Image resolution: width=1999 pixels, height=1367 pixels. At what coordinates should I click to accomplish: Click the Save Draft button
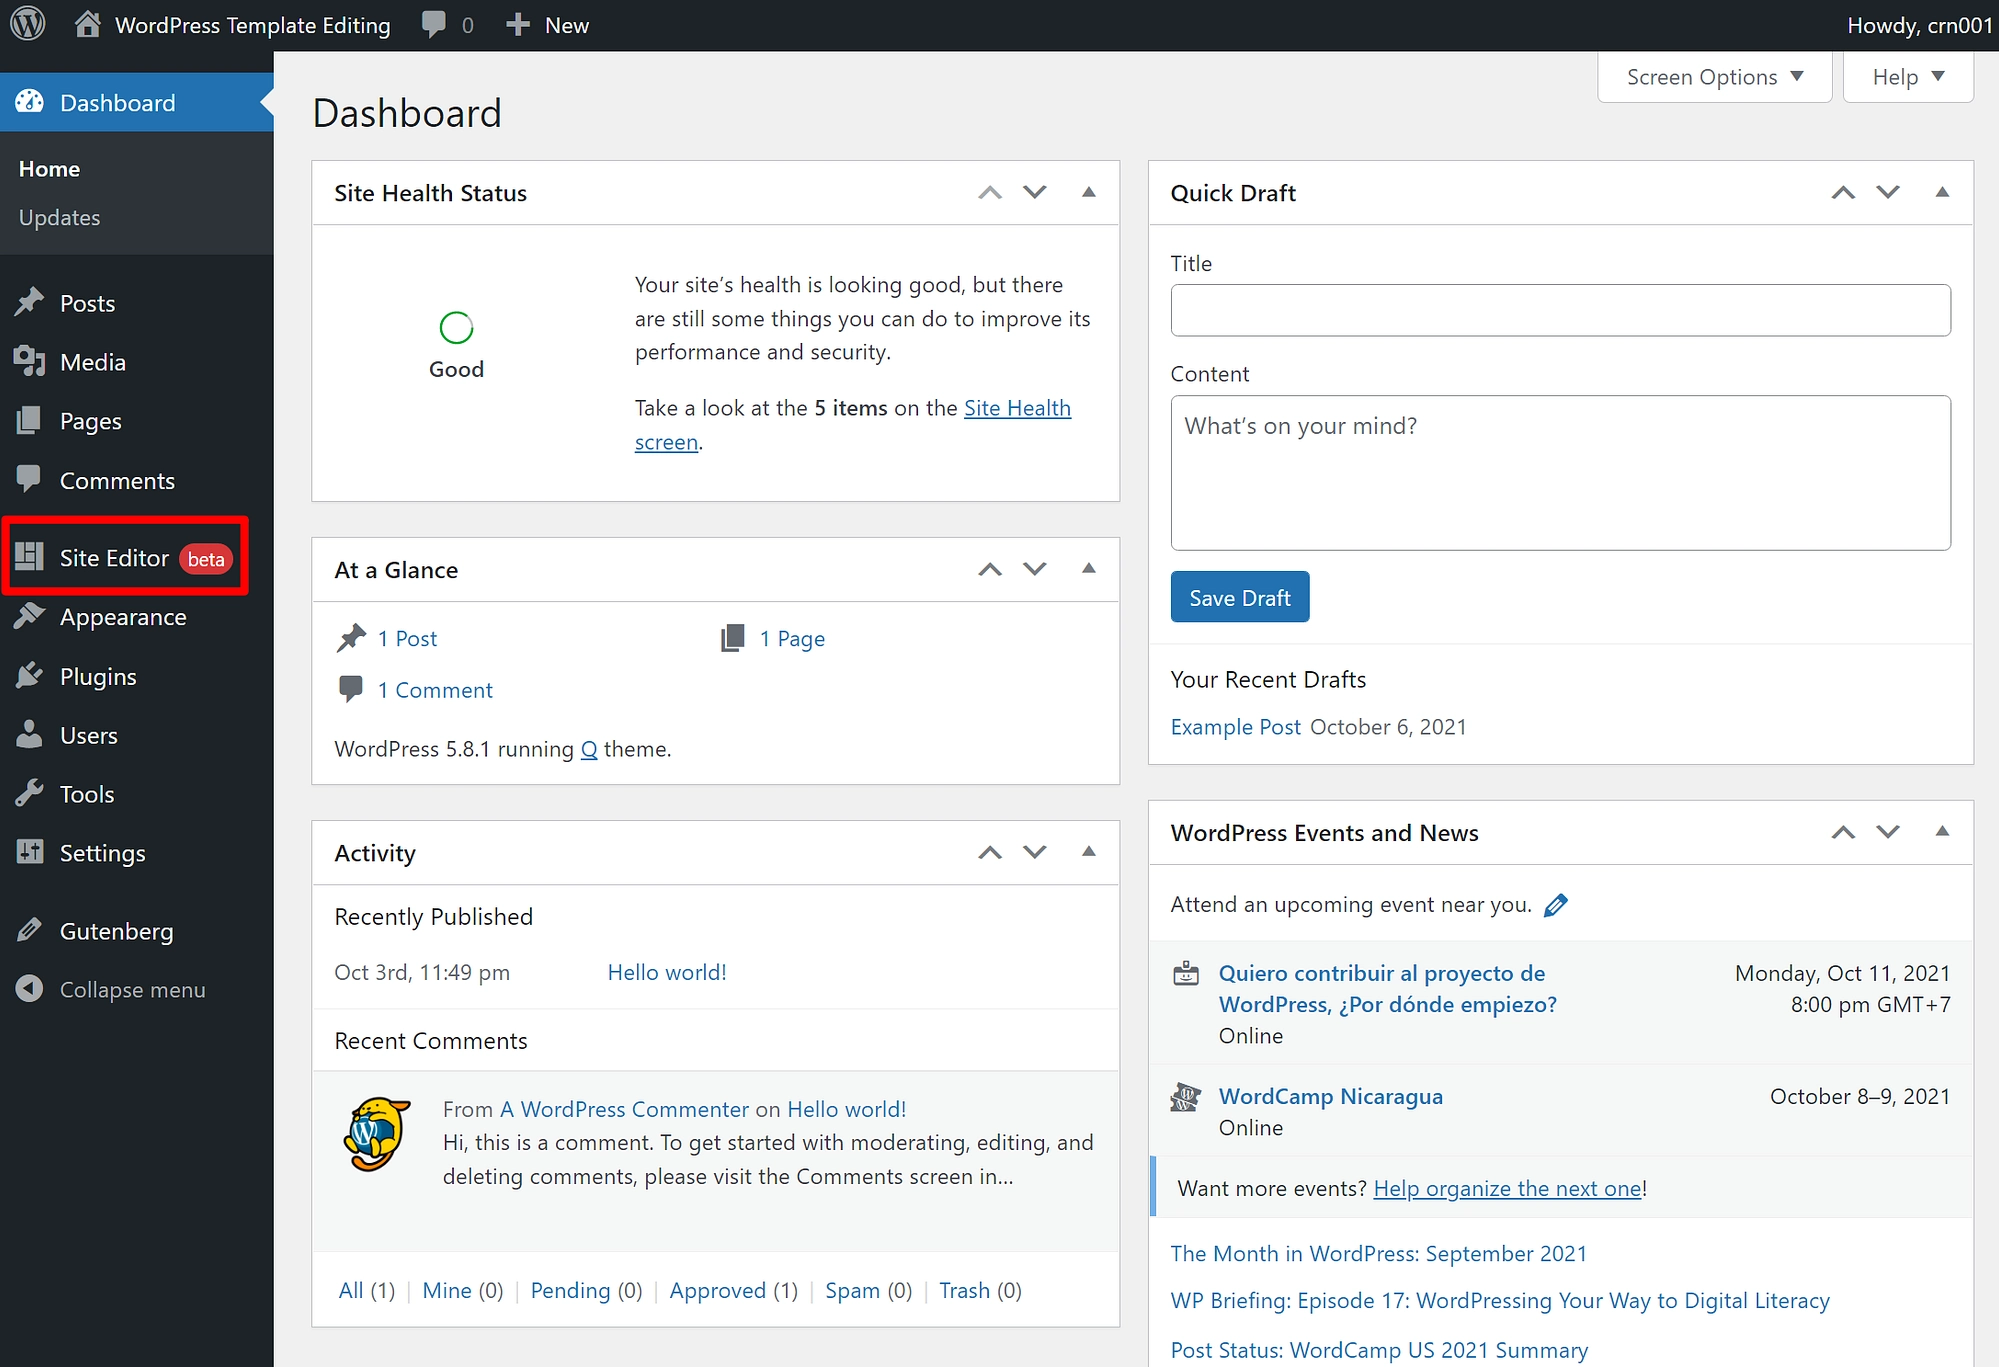pyautogui.click(x=1240, y=597)
